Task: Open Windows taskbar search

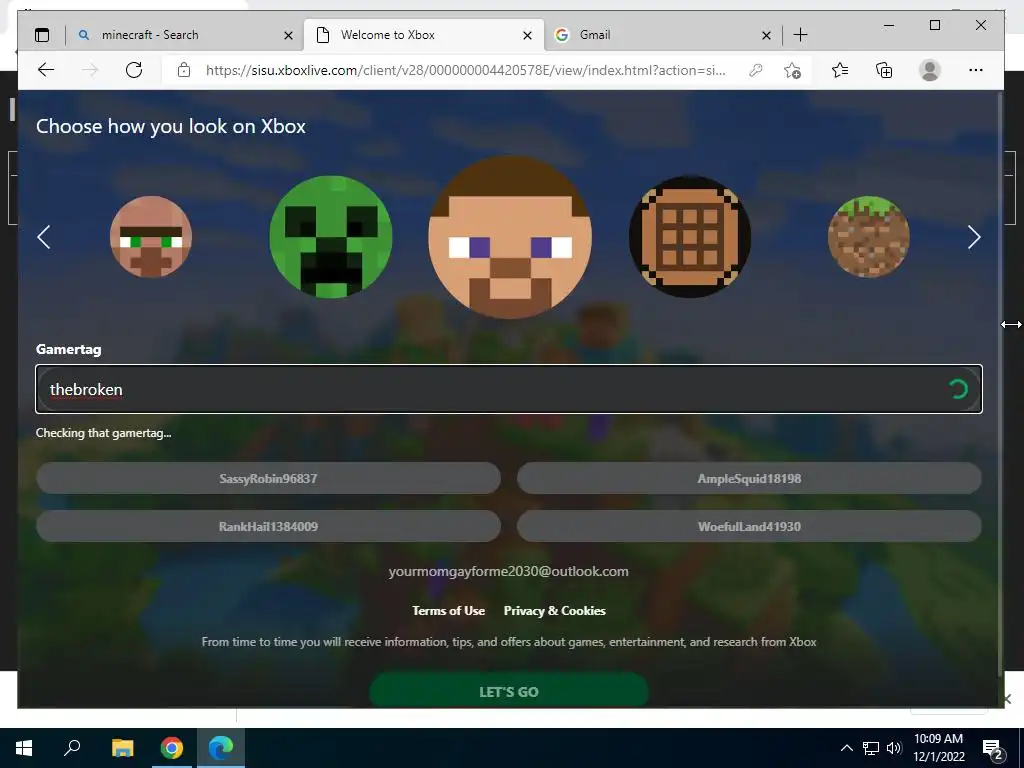Action: pos(72,748)
